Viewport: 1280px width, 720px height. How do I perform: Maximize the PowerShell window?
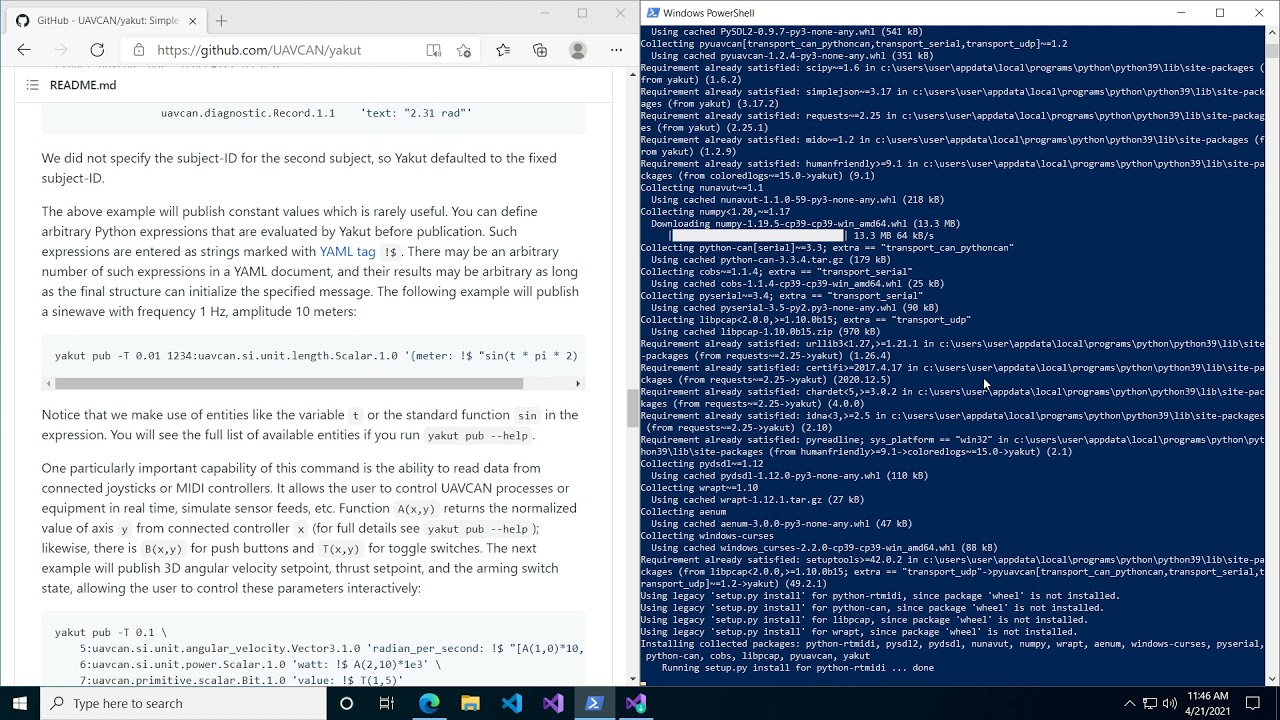tap(1220, 13)
